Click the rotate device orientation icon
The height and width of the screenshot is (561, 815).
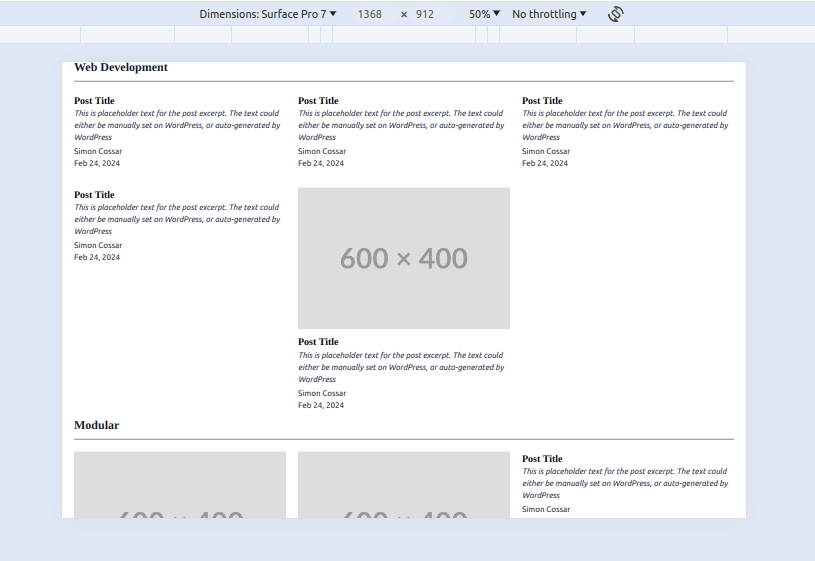(x=615, y=14)
